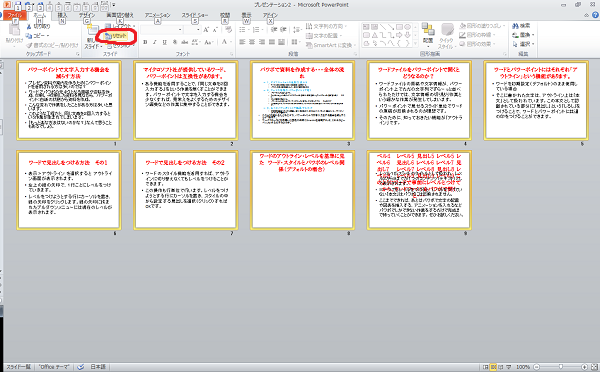This screenshot has width=600, height=372.
Task: Justify text in paragraph group
Action: click(272, 42)
